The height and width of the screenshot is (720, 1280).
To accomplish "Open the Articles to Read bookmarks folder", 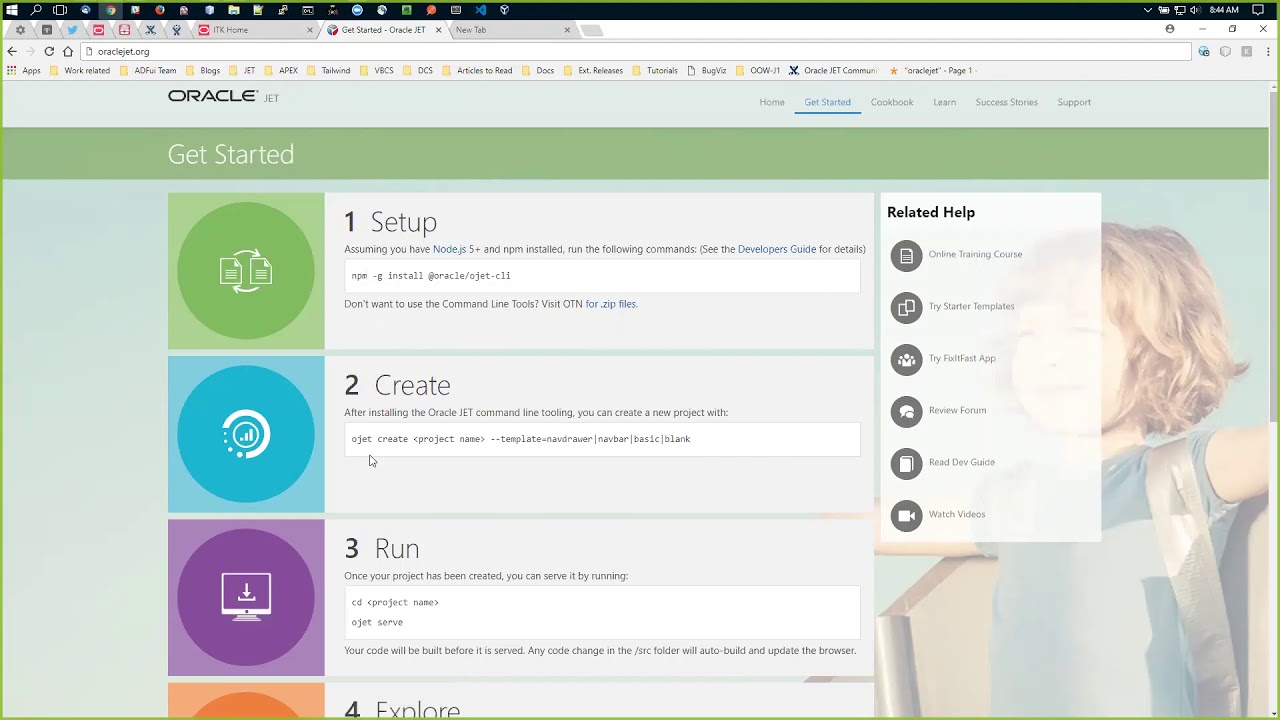I will 477,71.
